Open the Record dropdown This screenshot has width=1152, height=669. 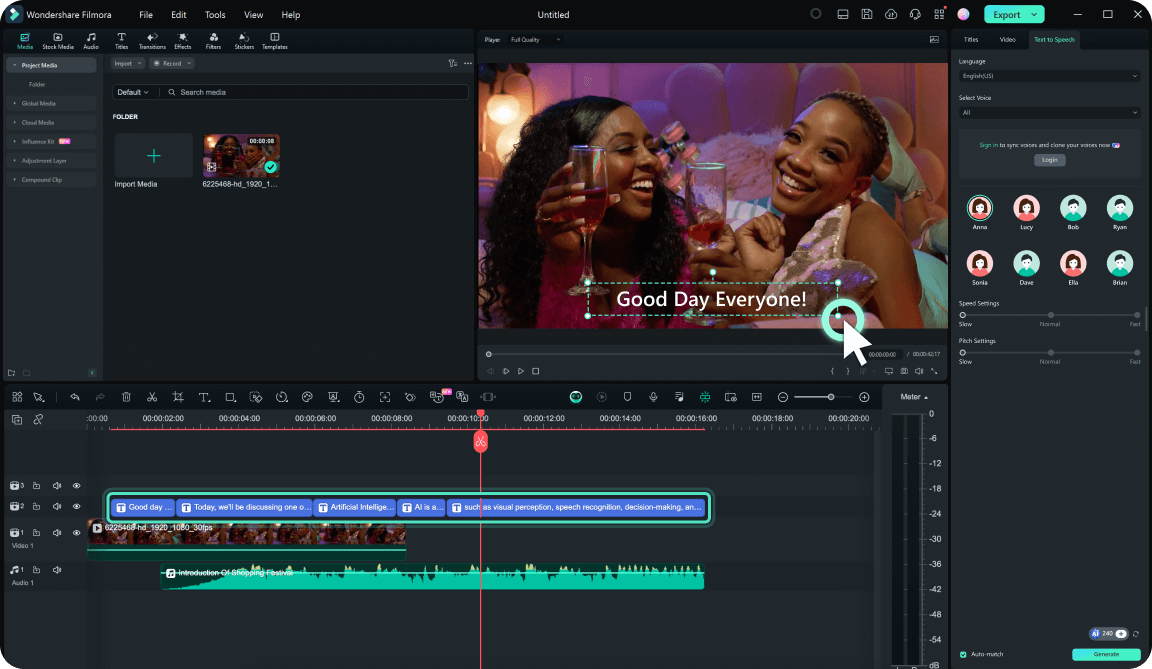[172, 64]
